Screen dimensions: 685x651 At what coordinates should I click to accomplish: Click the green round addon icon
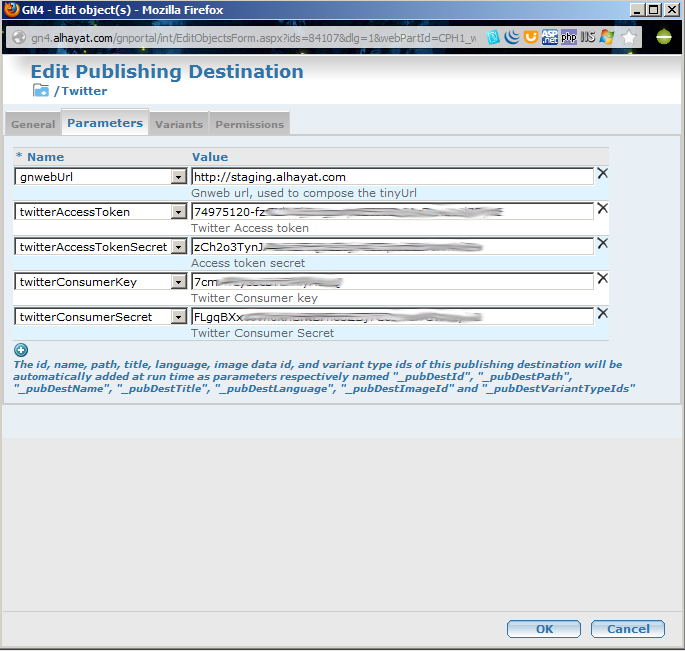tap(664, 37)
